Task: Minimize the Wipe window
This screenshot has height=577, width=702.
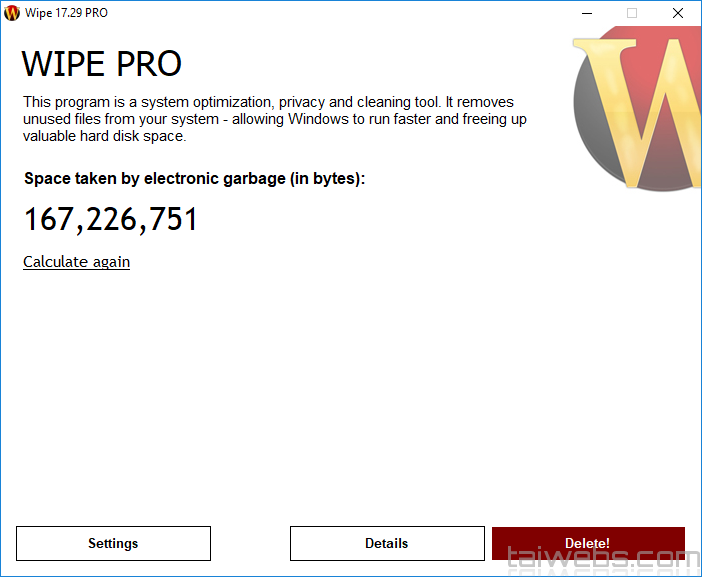Action: (x=586, y=13)
